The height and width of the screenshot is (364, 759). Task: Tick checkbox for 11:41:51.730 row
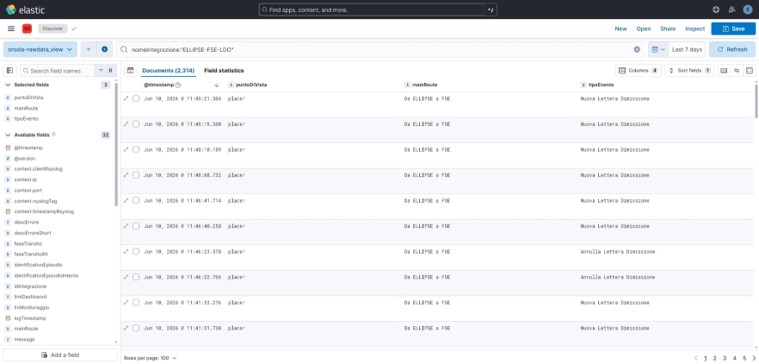click(x=136, y=328)
